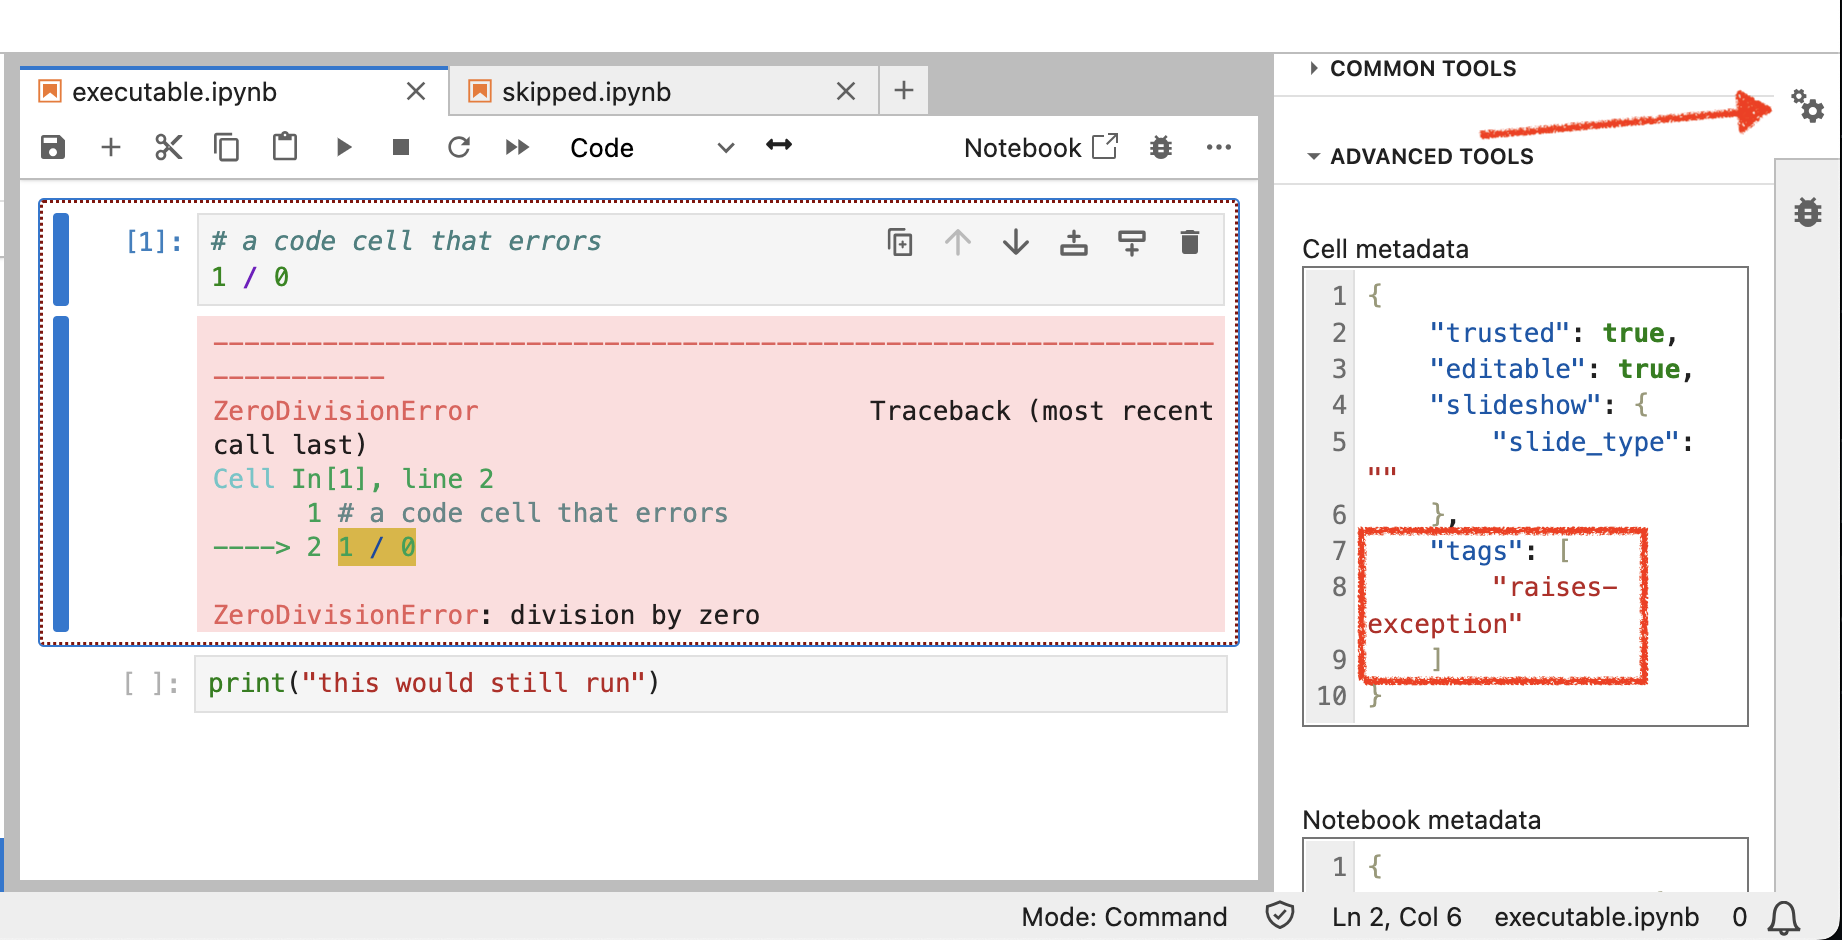Delete the cell using the trash icon
This screenshot has width=1842, height=940.
click(1189, 242)
